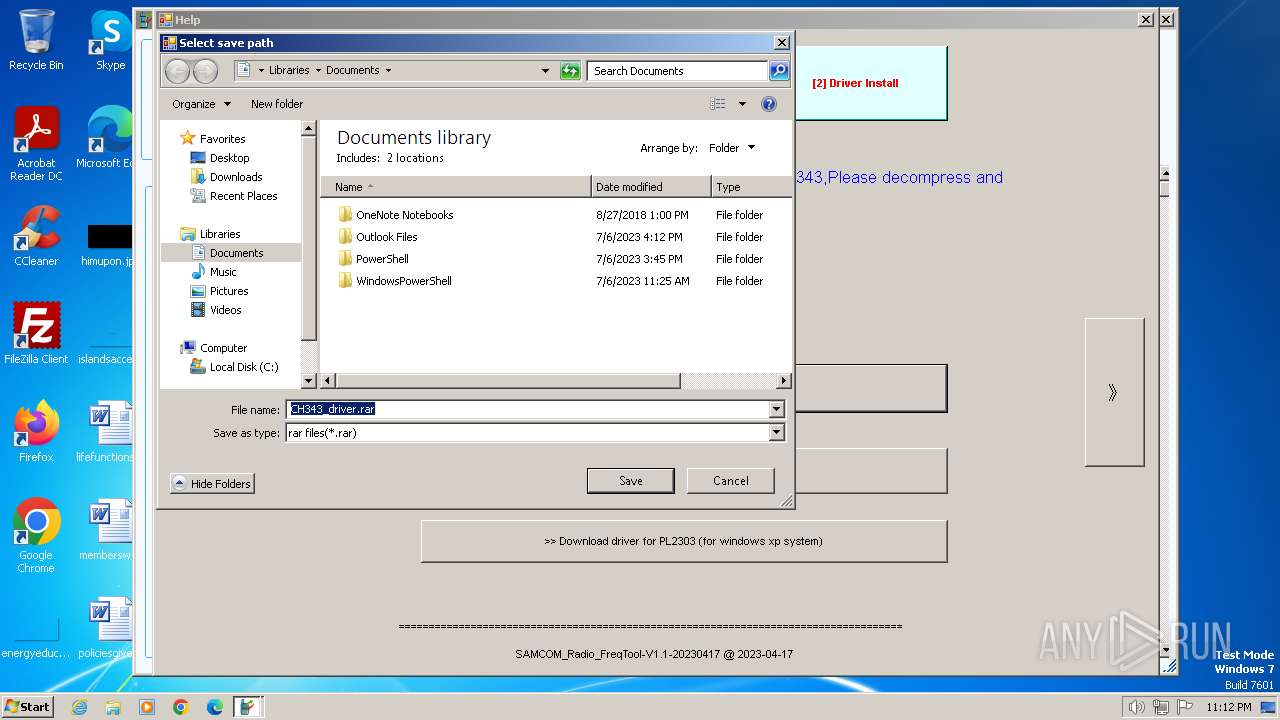Image resolution: width=1280 pixels, height=720 pixels.
Task: Click volume icon in system tray
Action: [x=1137, y=707]
